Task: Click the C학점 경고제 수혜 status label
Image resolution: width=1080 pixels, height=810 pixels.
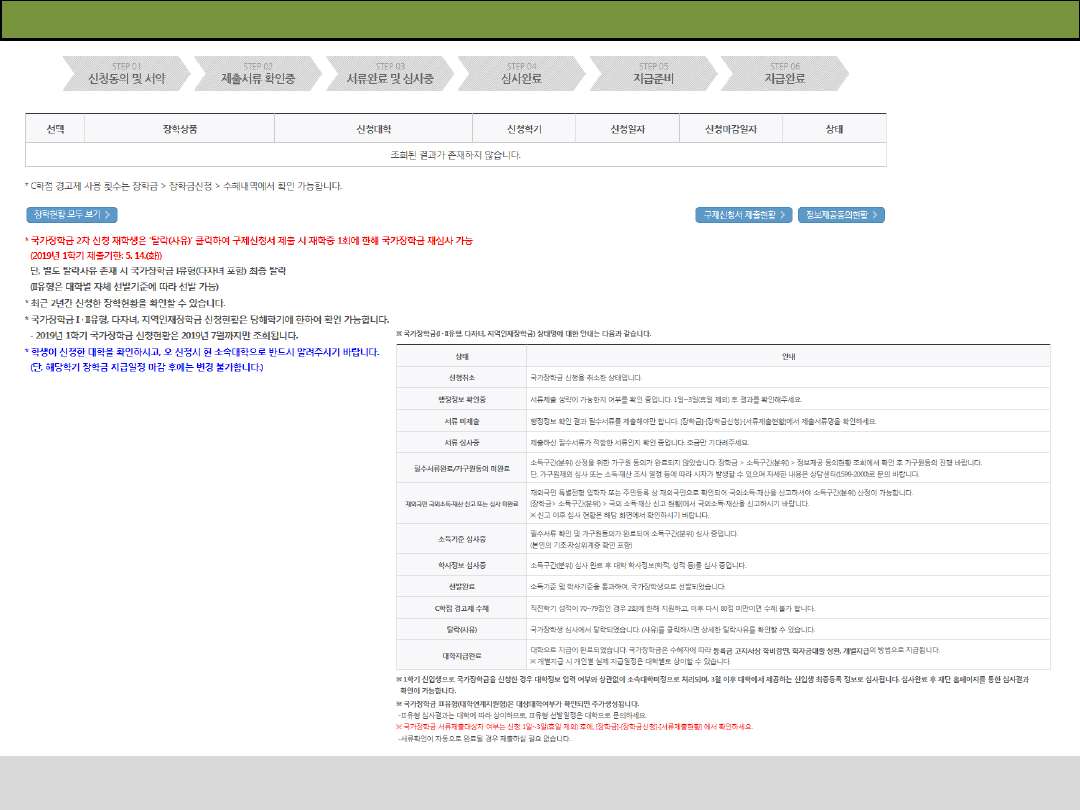Action: click(463, 608)
